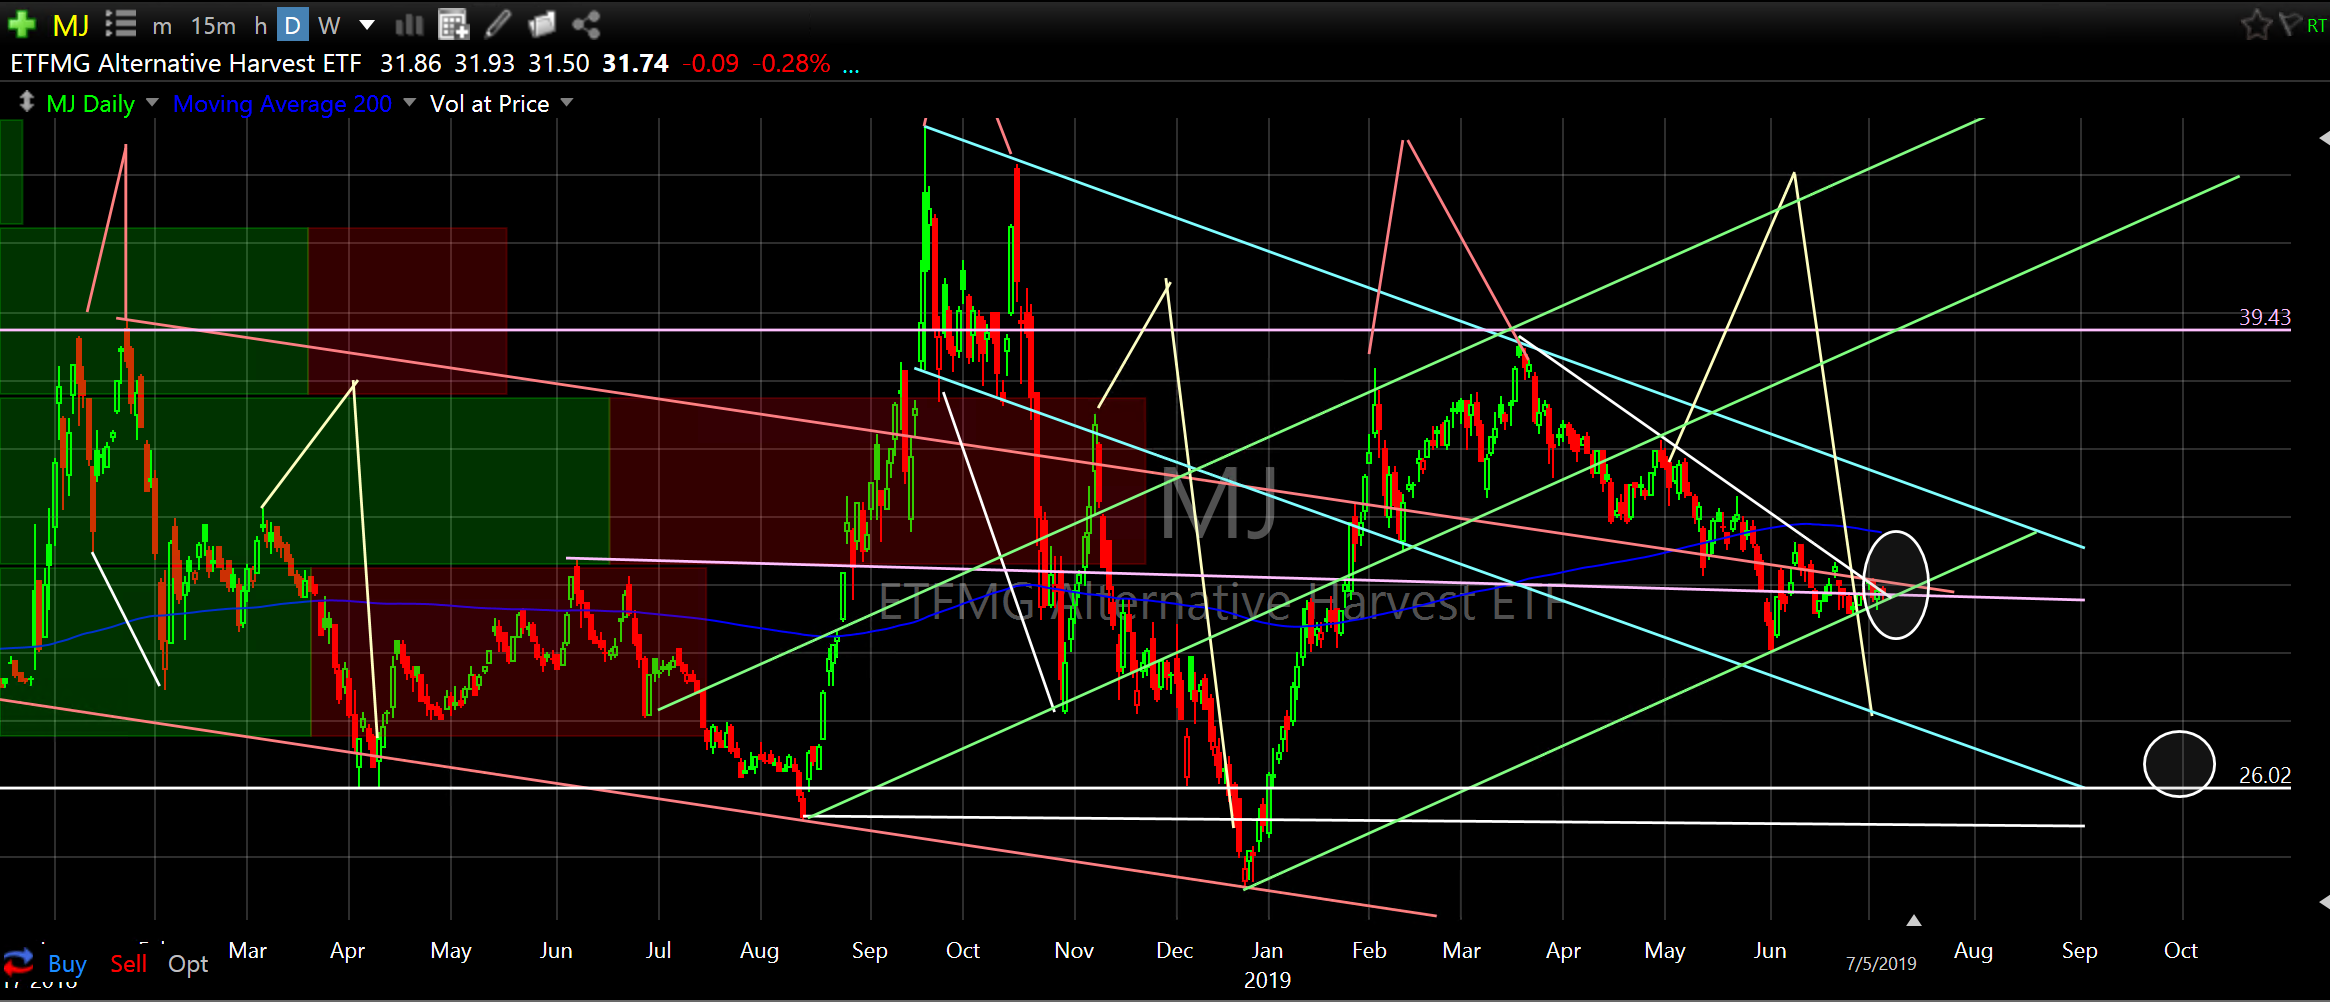Image resolution: width=2330 pixels, height=1002 pixels.
Task: Click the red Sell button
Action: (x=128, y=964)
